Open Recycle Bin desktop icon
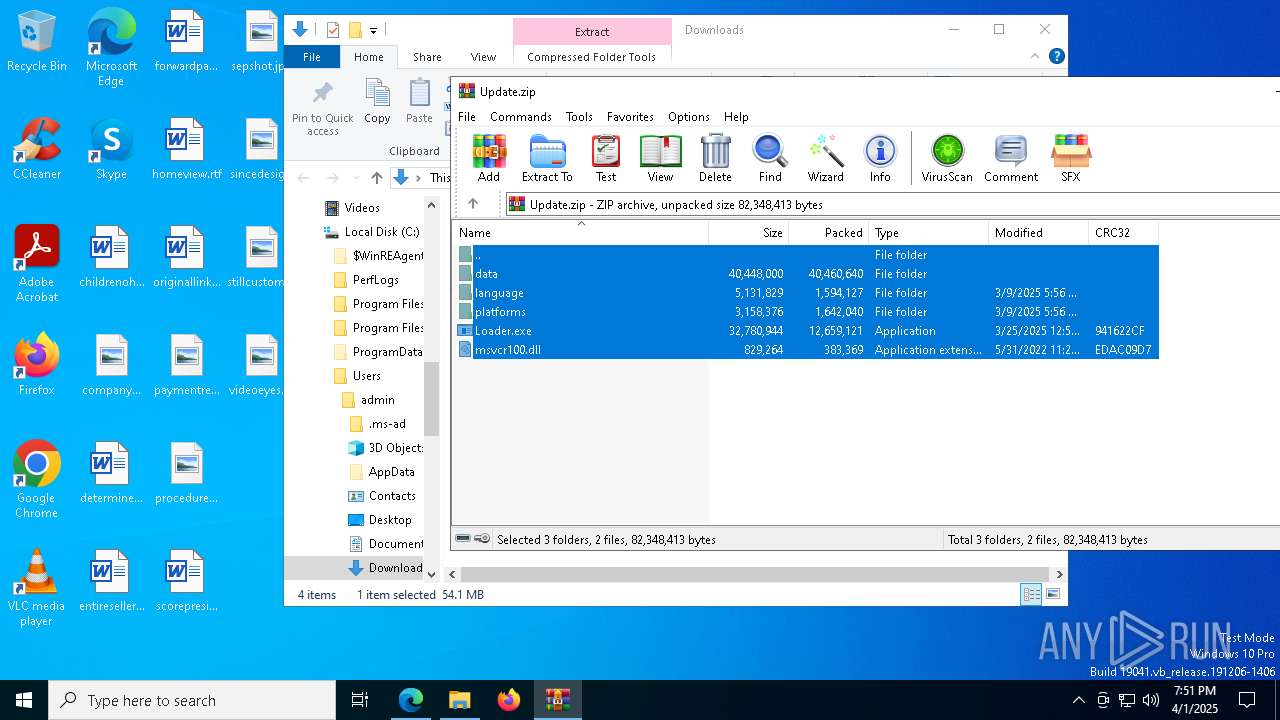Image resolution: width=1280 pixels, height=720 pixels. (x=37, y=42)
